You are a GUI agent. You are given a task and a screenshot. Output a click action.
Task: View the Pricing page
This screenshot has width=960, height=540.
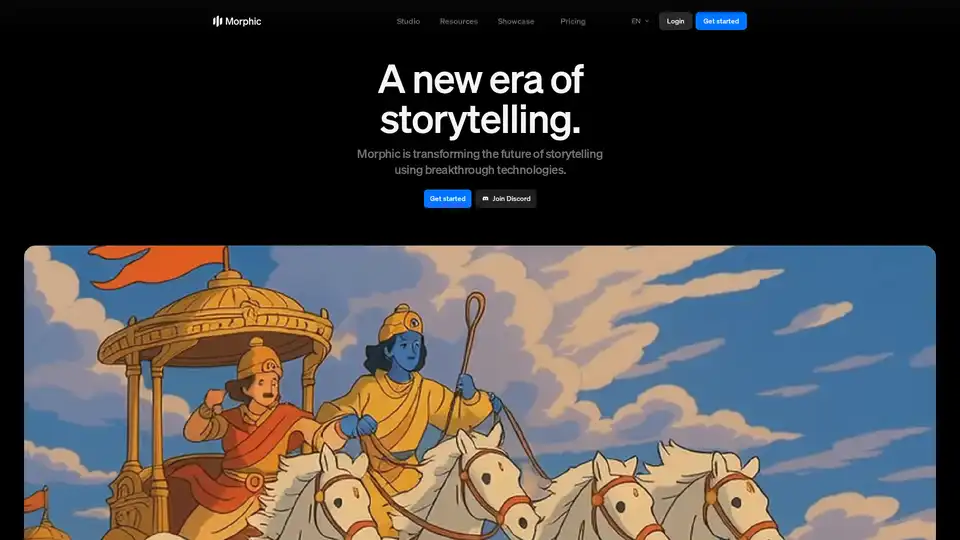[x=572, y=21]
